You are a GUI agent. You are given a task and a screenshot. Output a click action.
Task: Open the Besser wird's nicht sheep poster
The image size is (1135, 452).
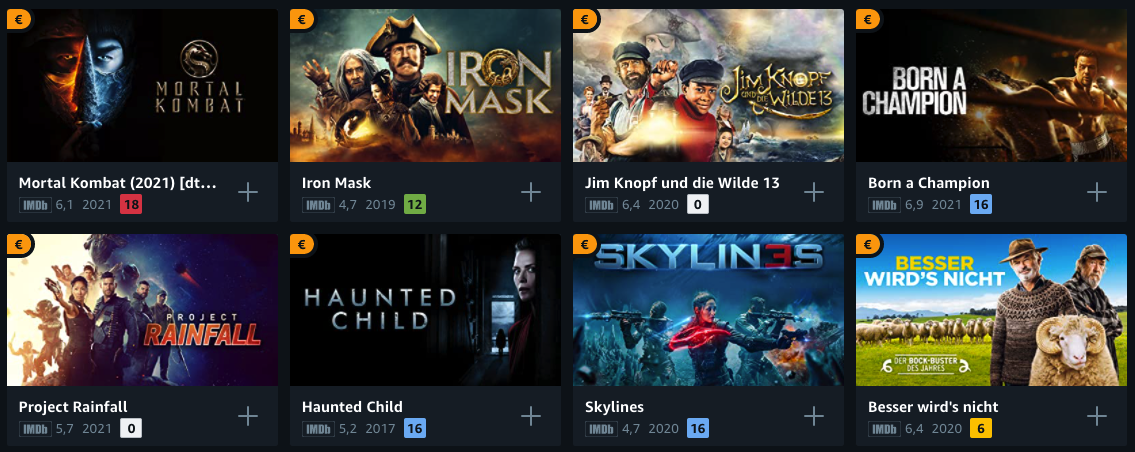pyautogui.click(x=992, y=310)
